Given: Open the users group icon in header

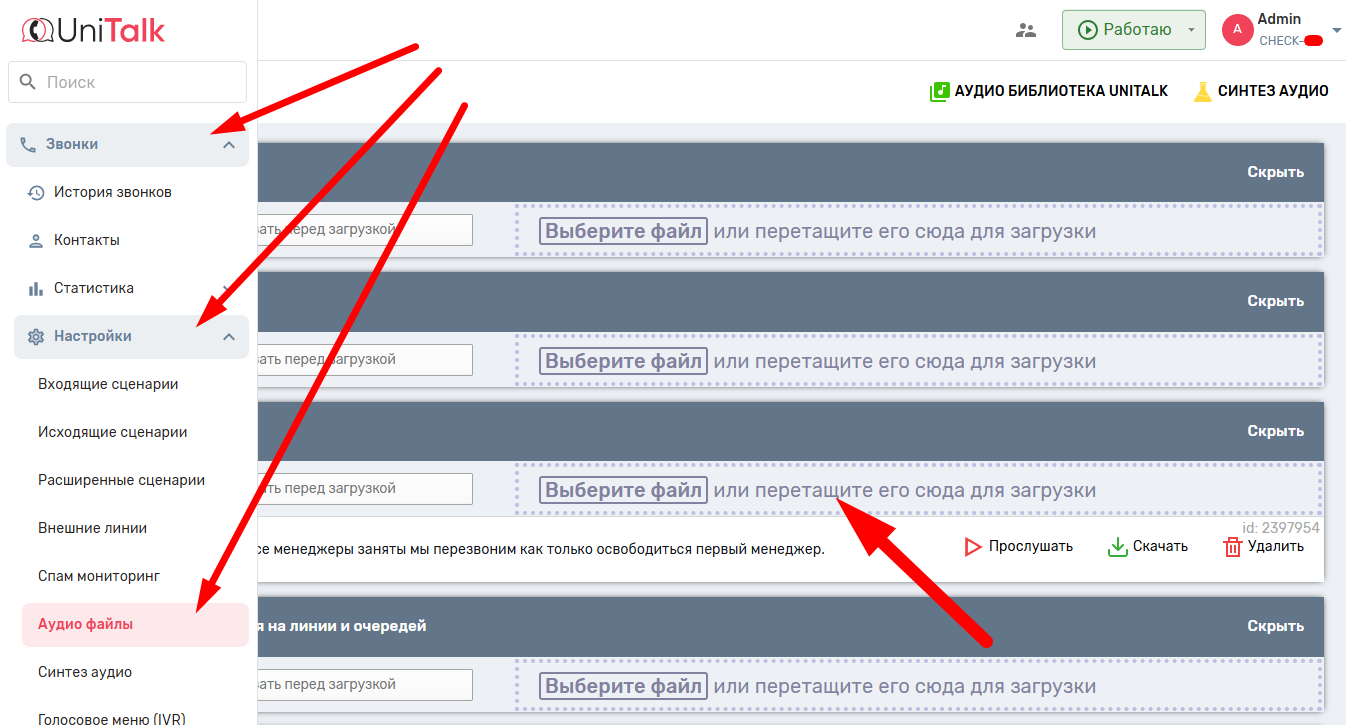Looking at the screenshot, I should pyautogui.click(x=1026, y=30).
